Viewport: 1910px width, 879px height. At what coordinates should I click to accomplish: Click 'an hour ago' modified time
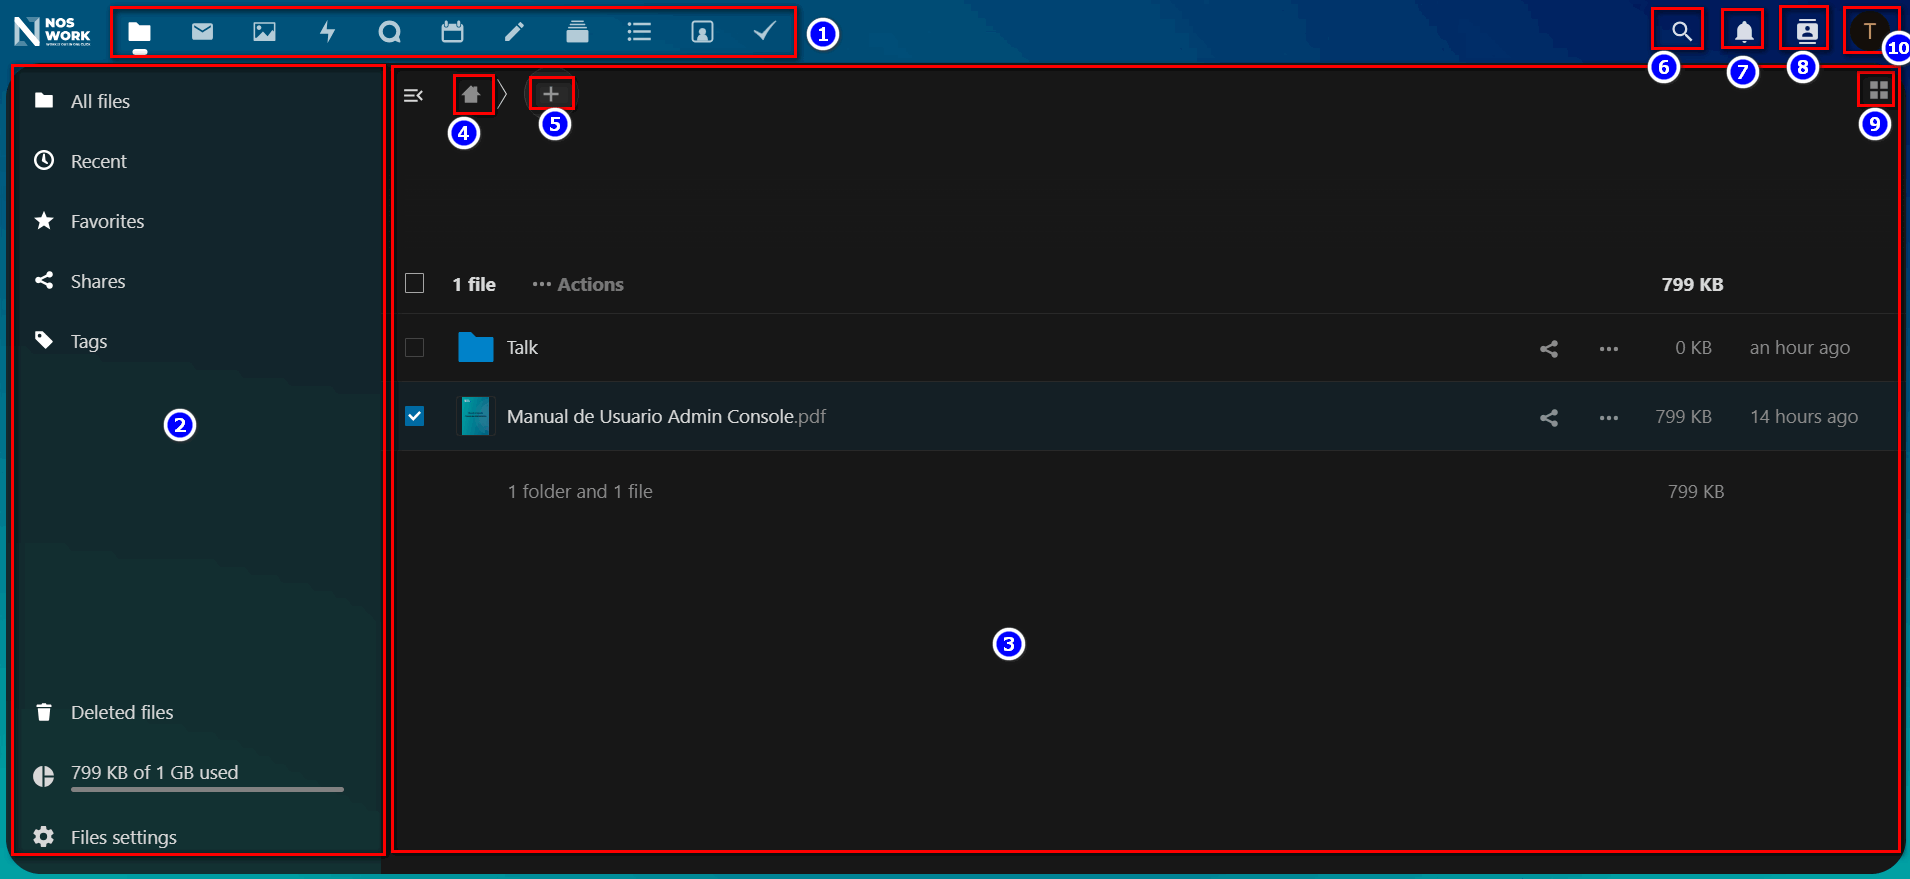[x=1799, y=347]
